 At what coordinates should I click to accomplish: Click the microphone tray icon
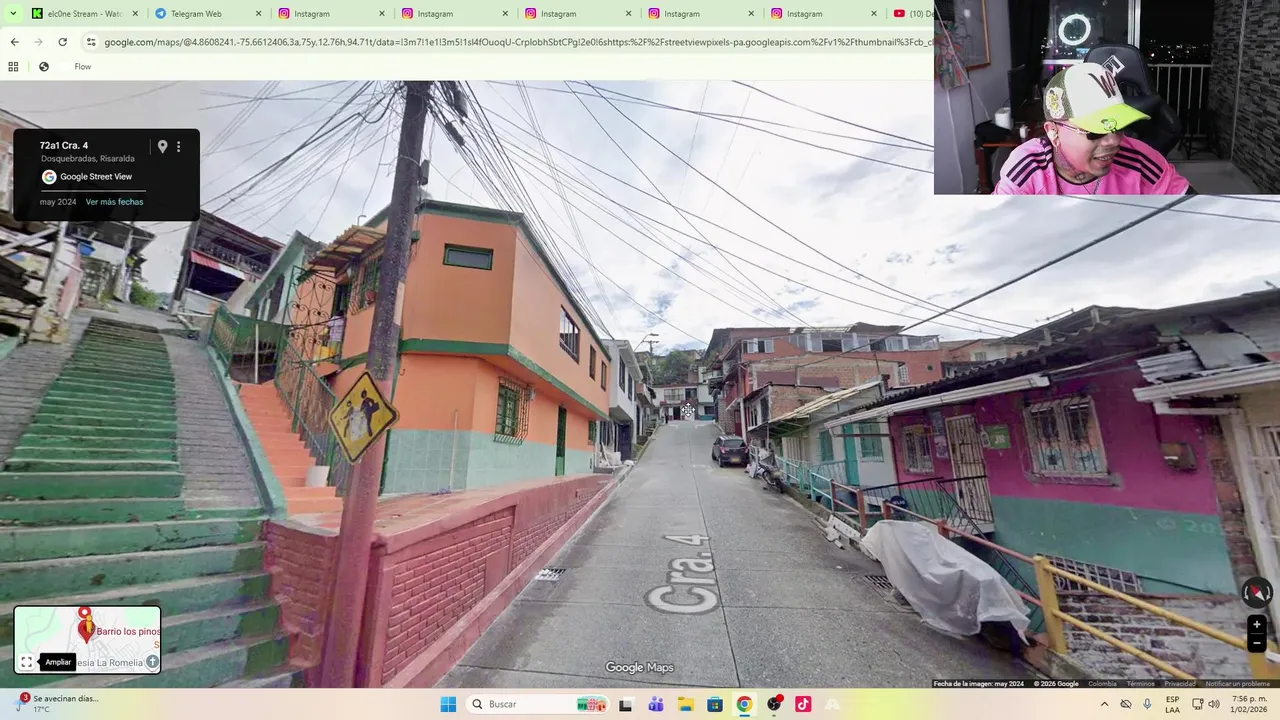[1147, 704]
